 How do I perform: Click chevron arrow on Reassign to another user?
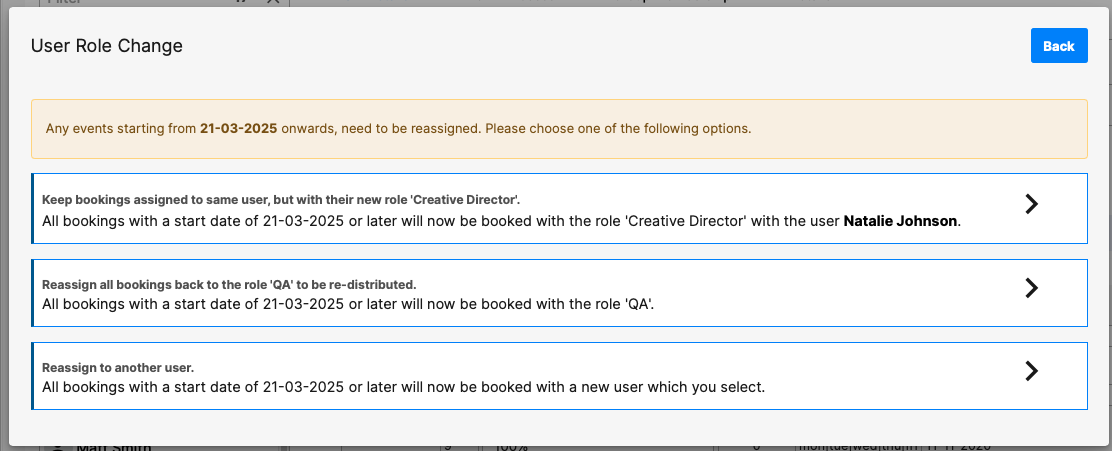[x=1032, y=371]
